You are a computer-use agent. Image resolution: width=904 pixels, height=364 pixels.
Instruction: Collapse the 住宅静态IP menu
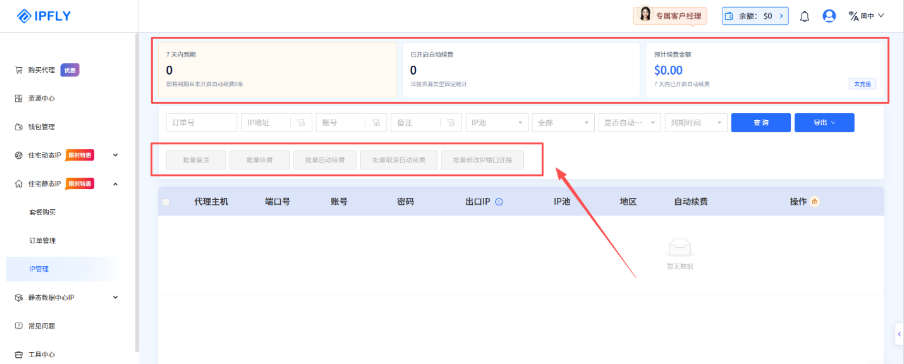(115, 183)
